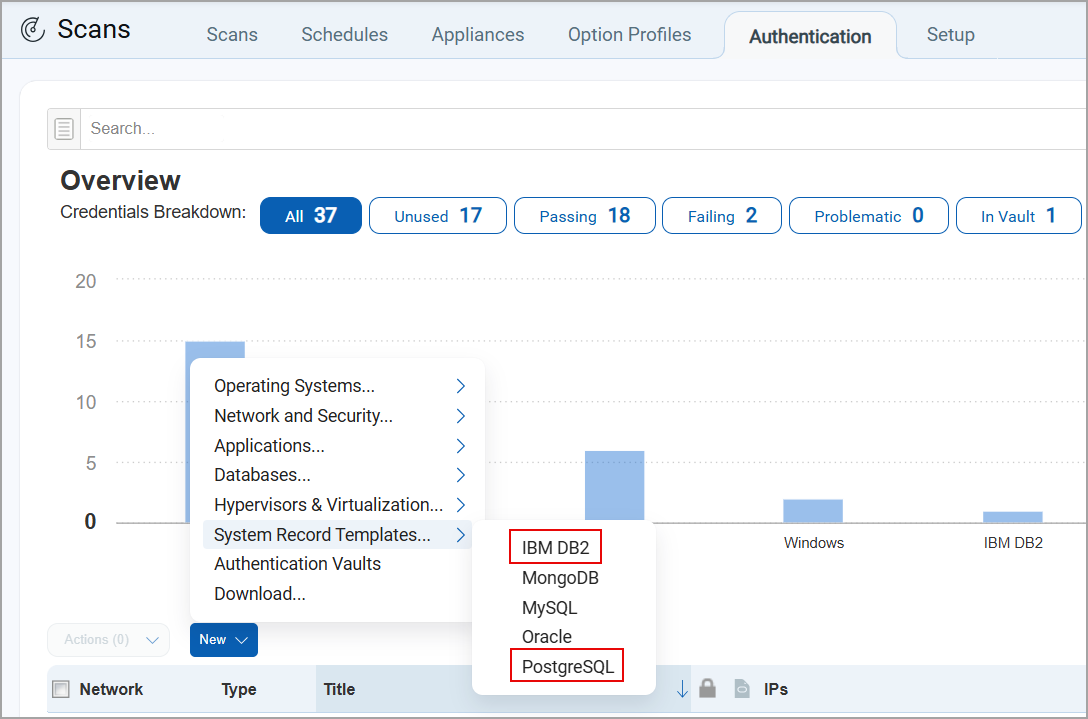Switch to the Schedules tab

344,35
